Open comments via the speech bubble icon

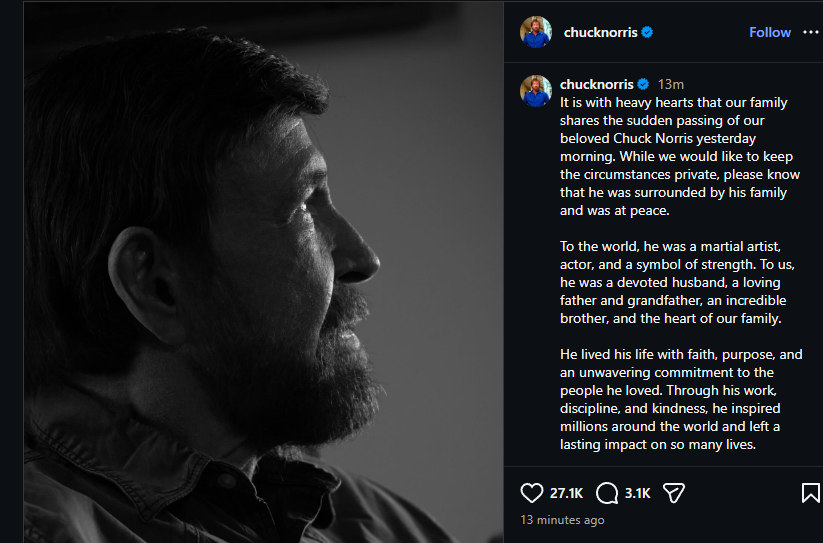[607, 493]
